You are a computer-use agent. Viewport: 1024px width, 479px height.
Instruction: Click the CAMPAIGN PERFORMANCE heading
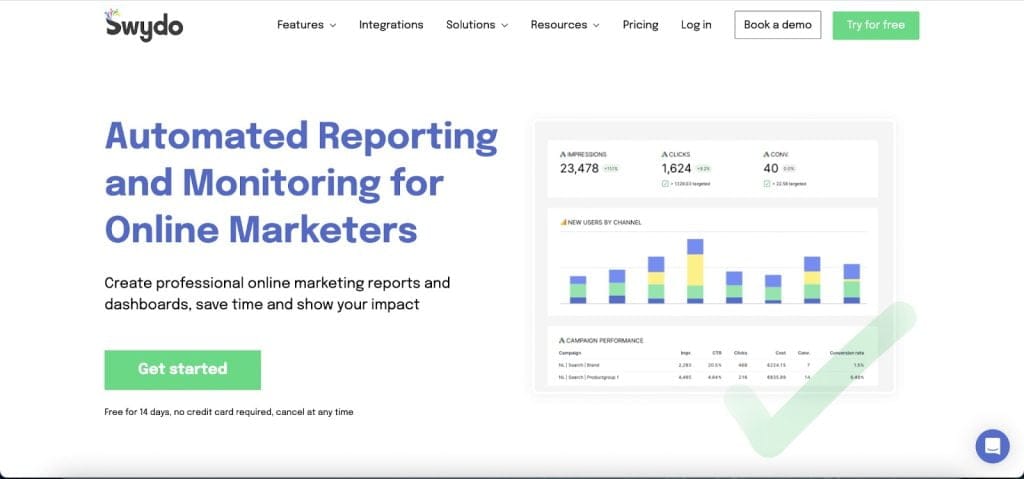point(605,340)
